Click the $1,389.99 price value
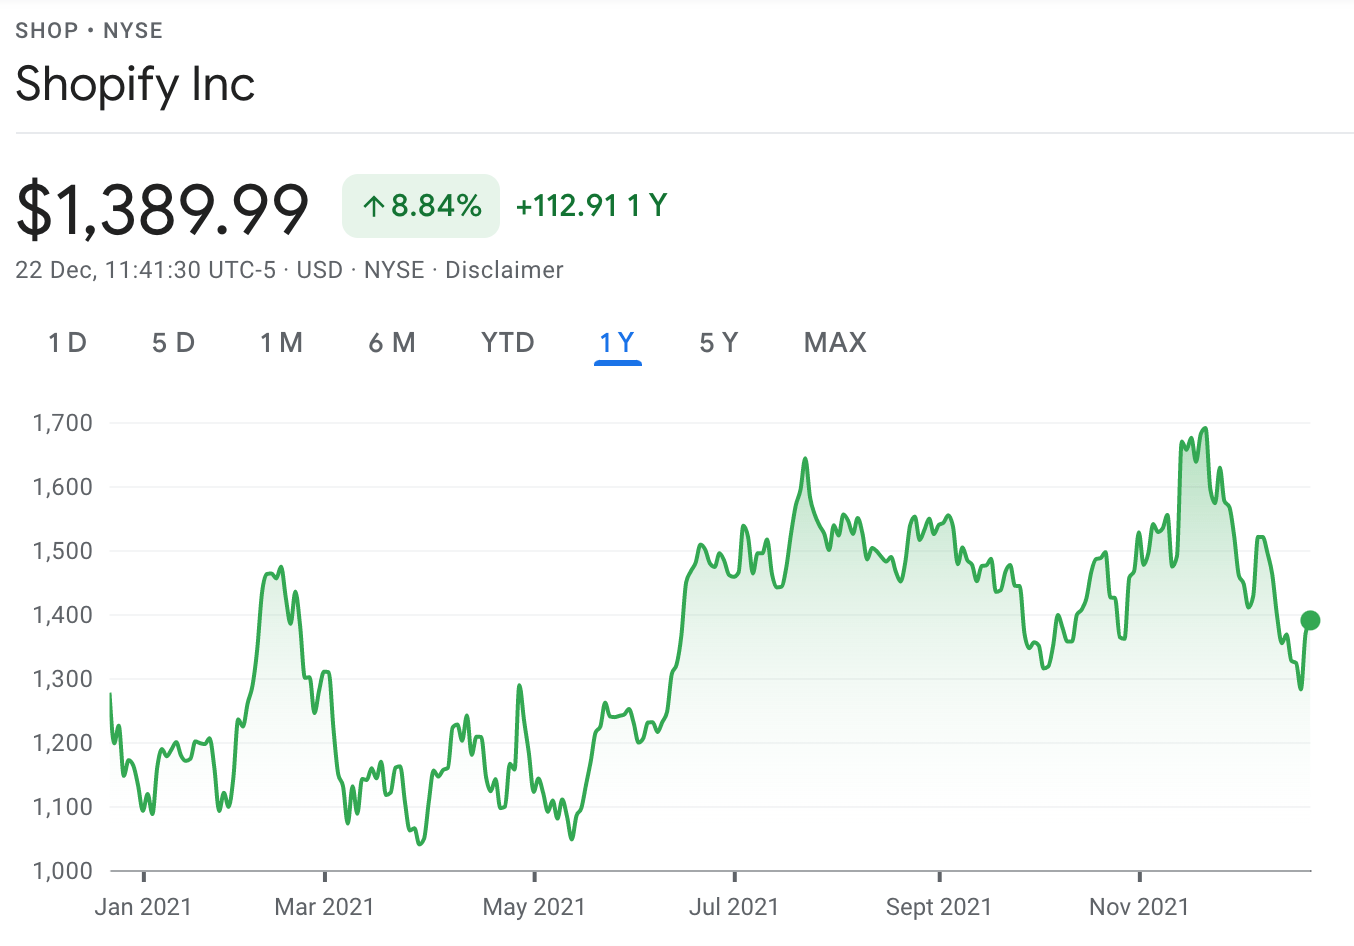 pyautogui.click(x=162, y=209)
